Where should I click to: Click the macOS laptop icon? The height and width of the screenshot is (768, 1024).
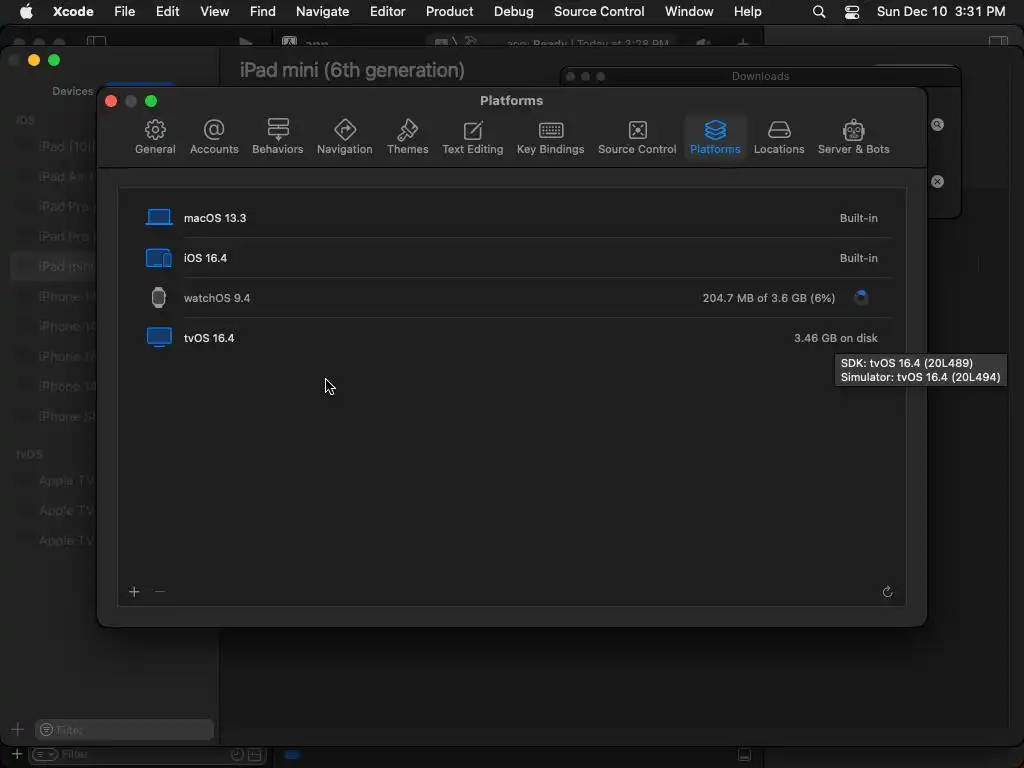click(x=159, y=217)
